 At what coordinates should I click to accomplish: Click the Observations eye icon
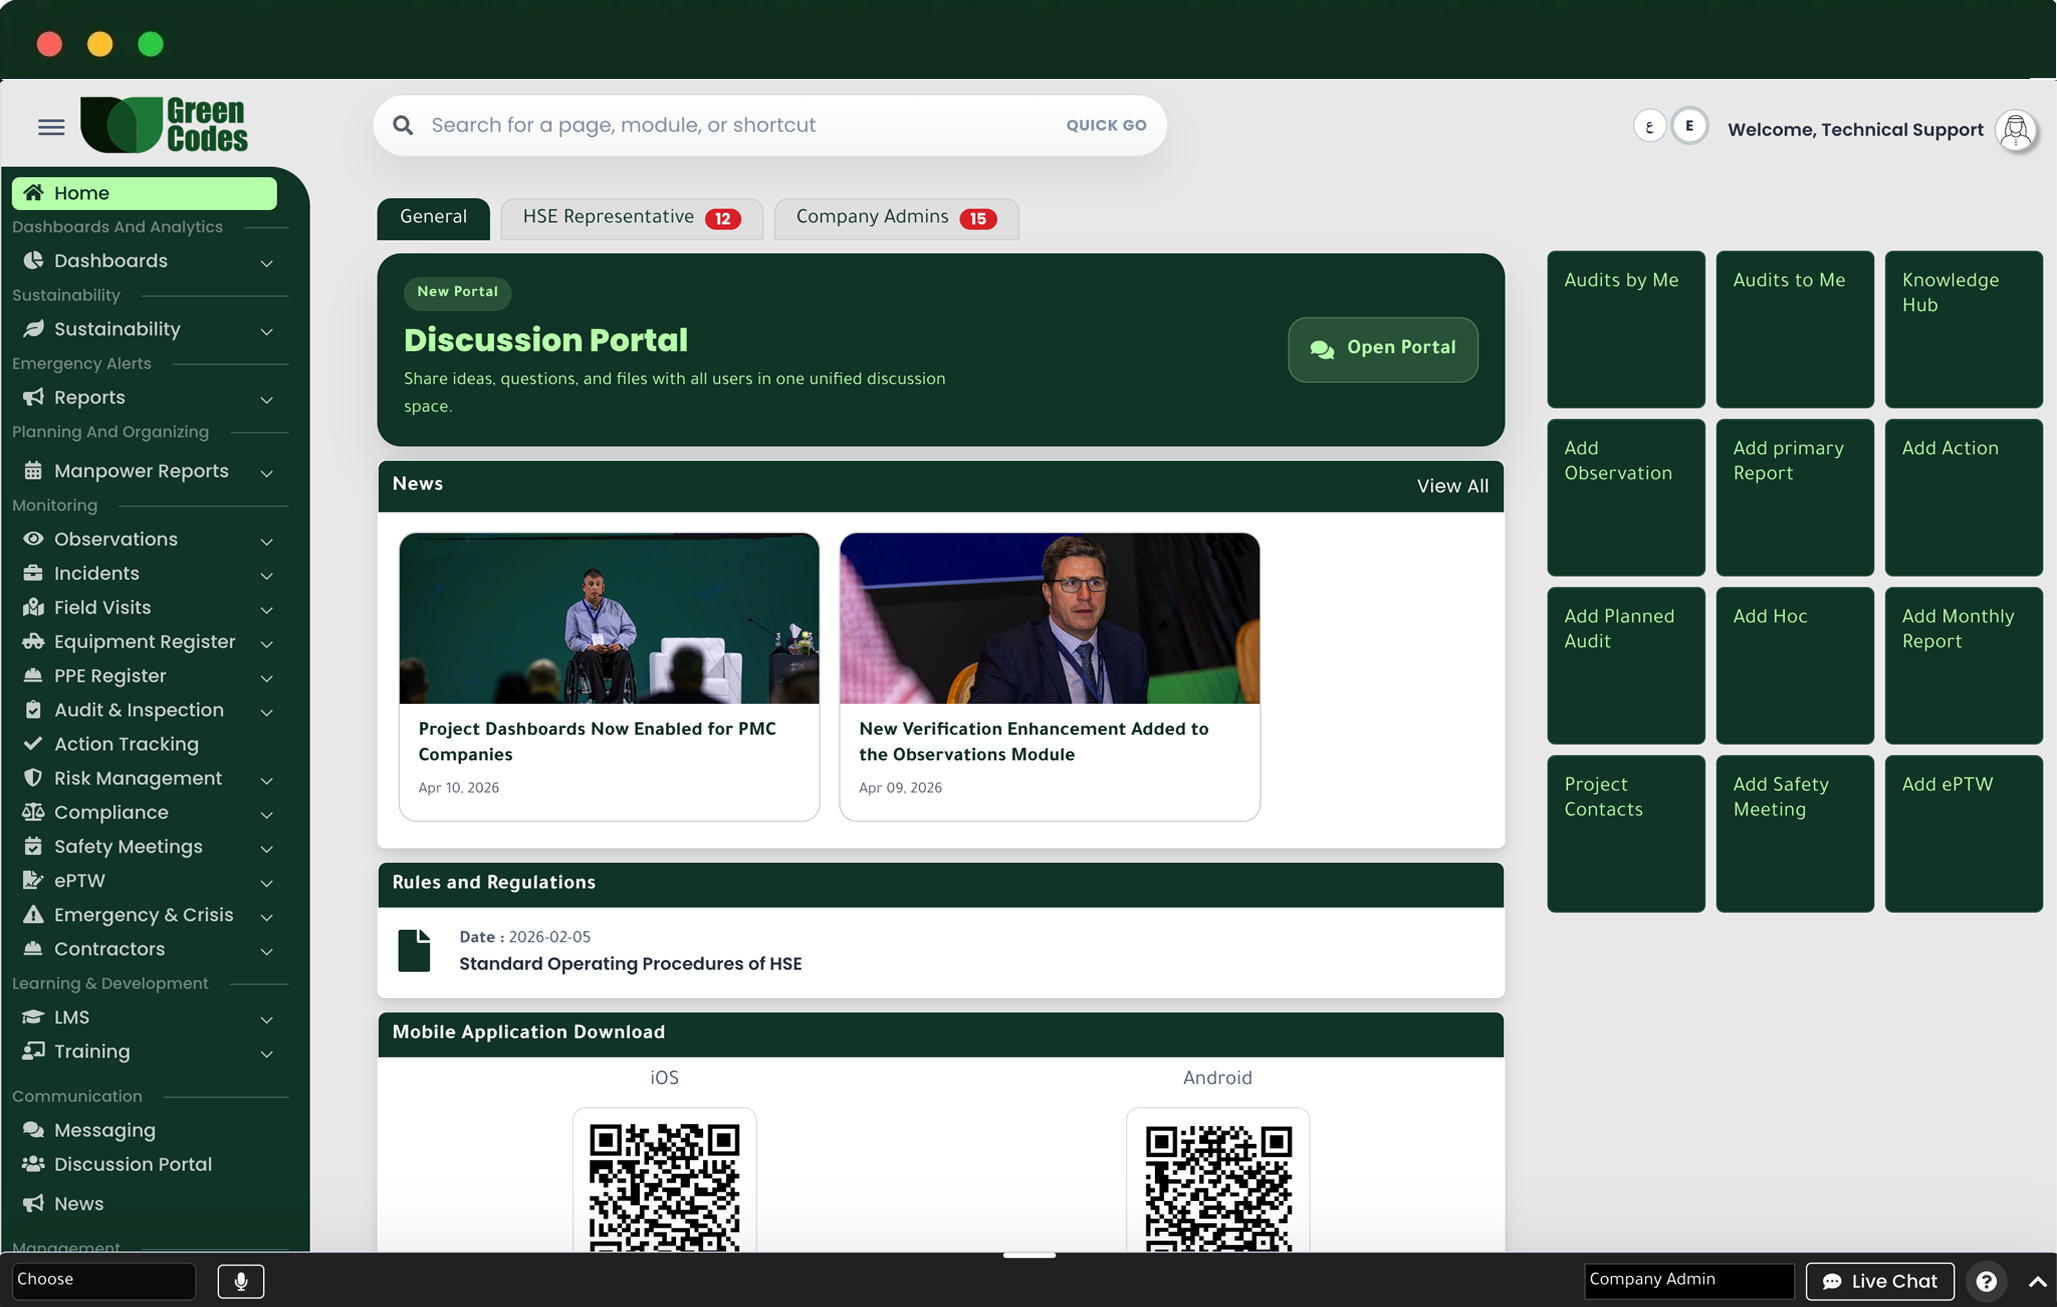pyautogui.click(x=33, y=539)
